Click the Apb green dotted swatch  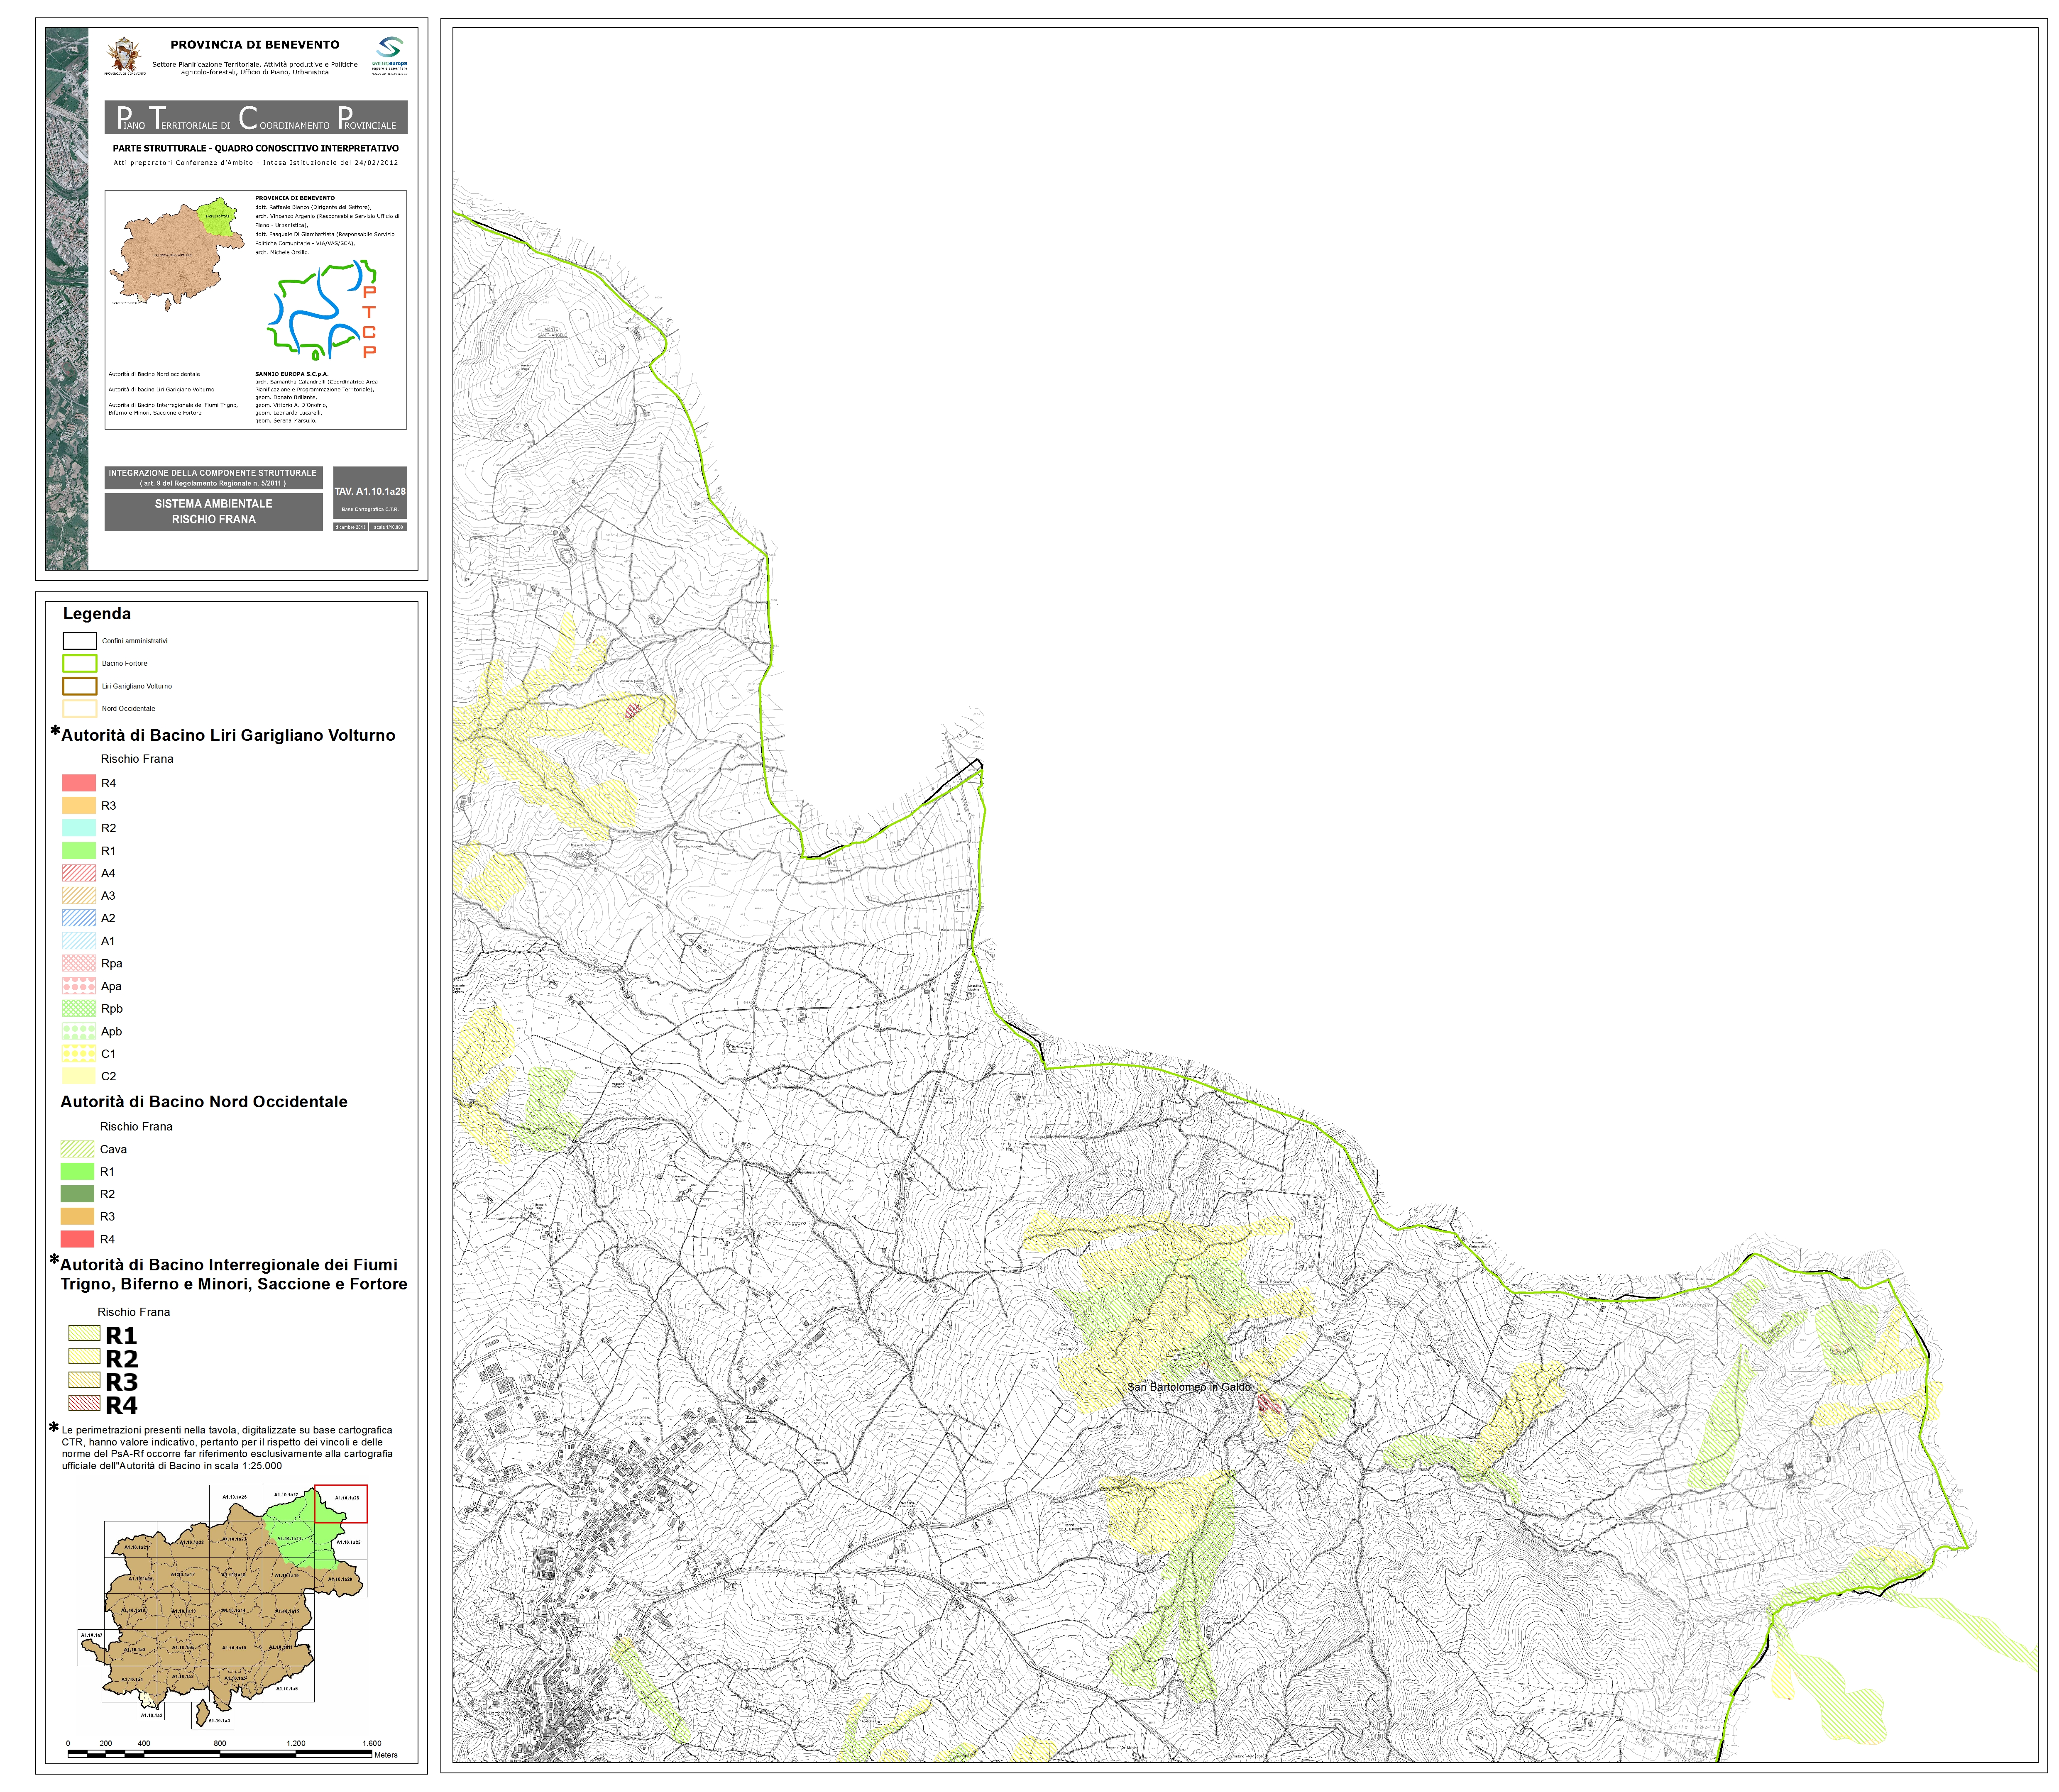pos(79,1031)
